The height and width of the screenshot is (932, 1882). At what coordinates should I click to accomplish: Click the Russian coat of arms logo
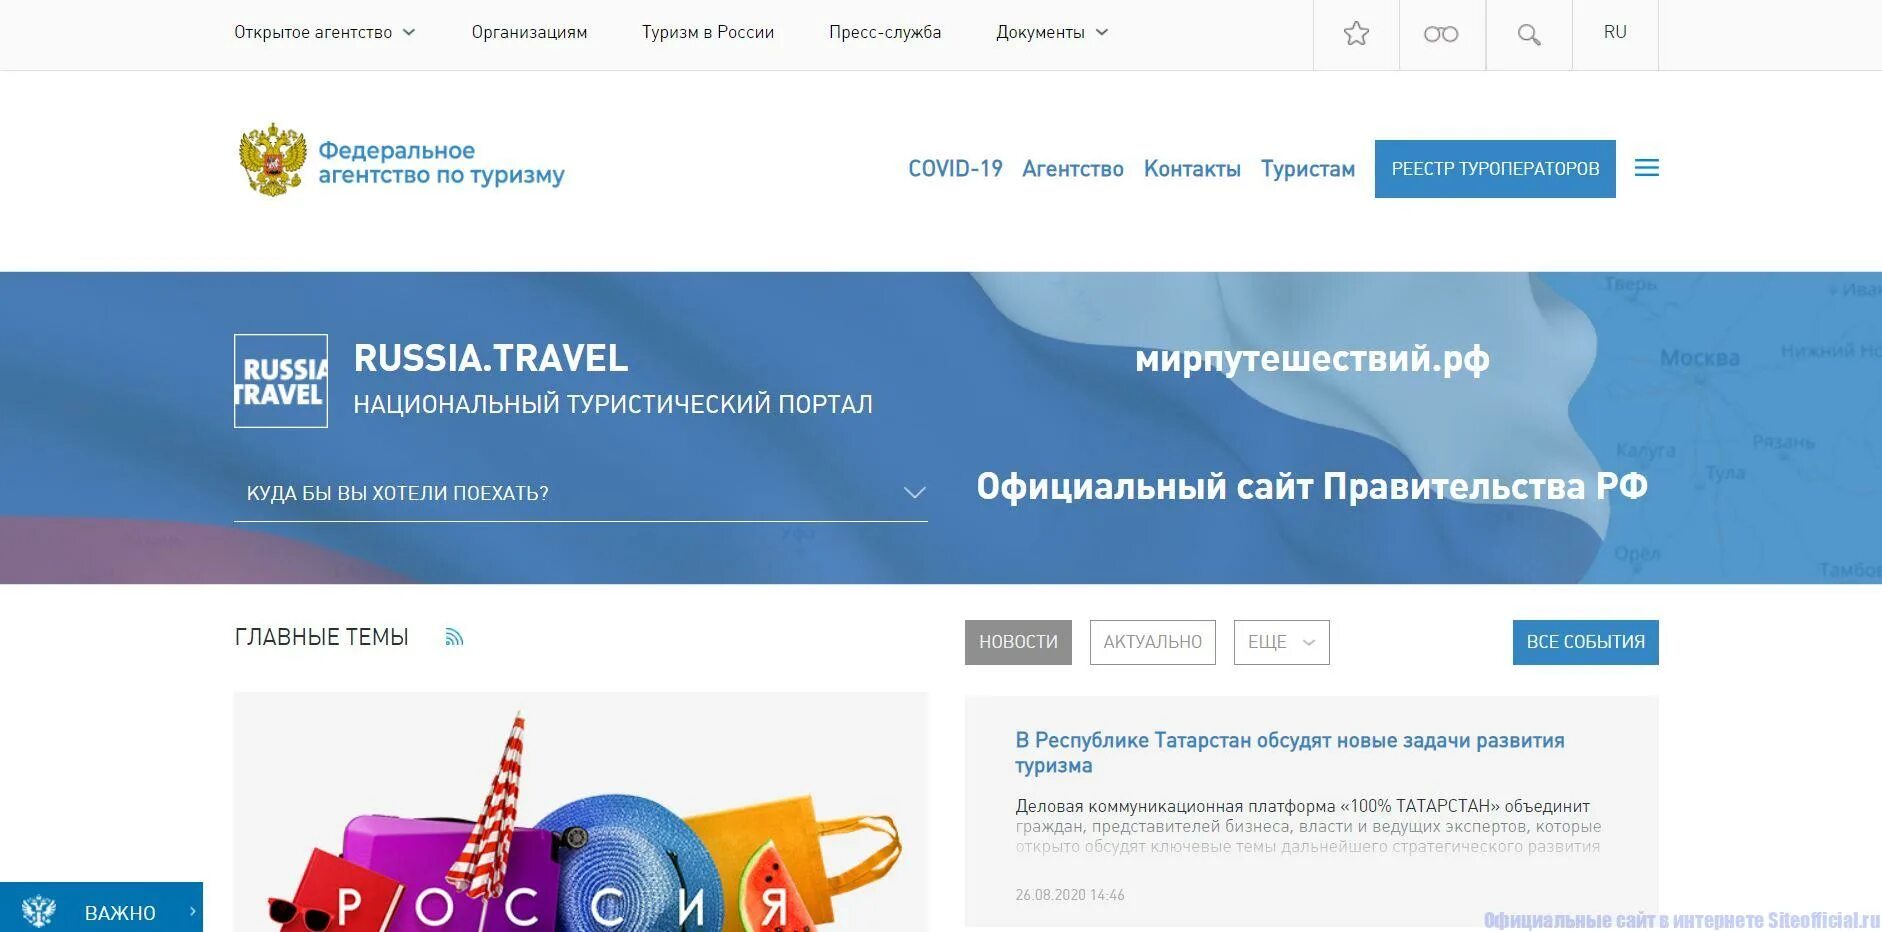(x=272, y=159)
